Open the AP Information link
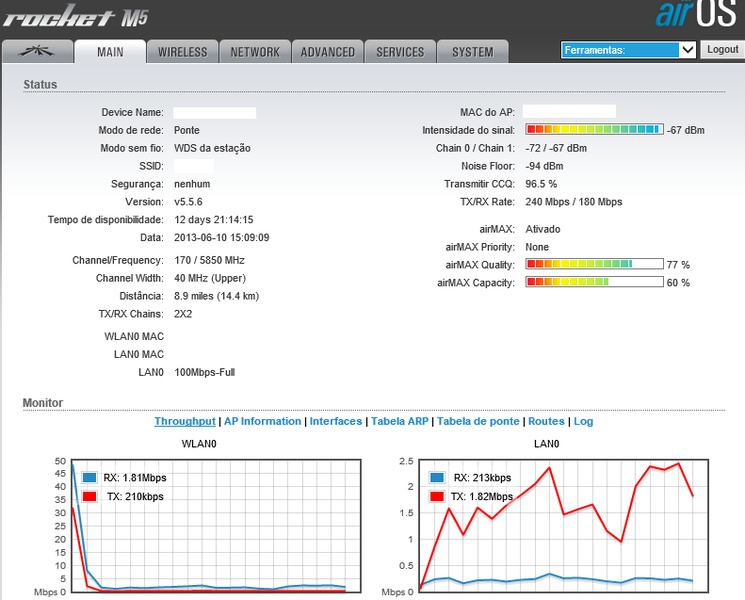Image resolution: width=745 pixels, height=600 pixels. tap(262, 421)
